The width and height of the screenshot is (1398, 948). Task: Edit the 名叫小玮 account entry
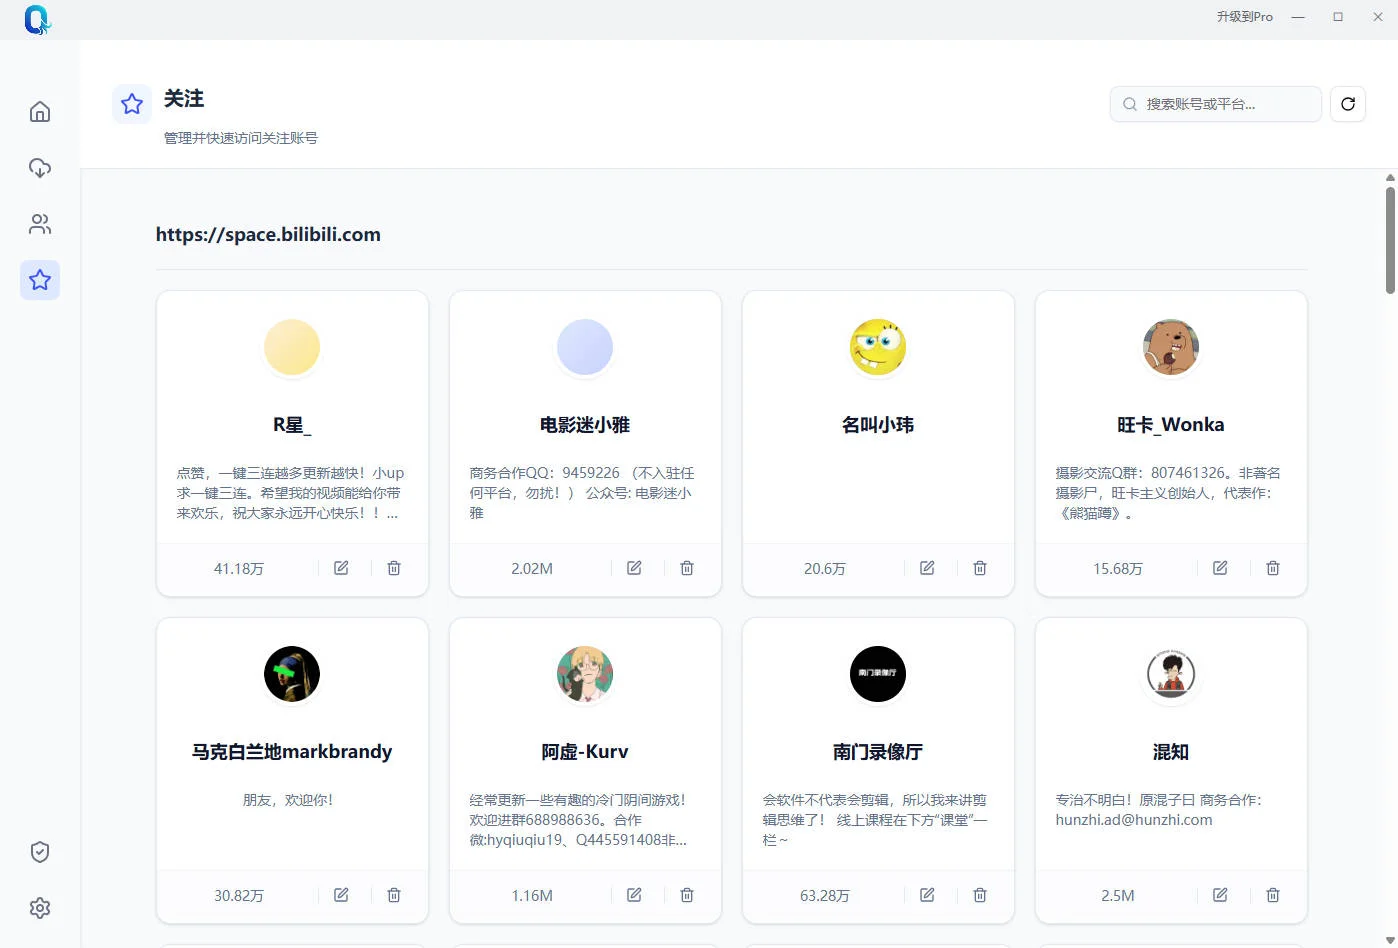click(x=926, y=567)
